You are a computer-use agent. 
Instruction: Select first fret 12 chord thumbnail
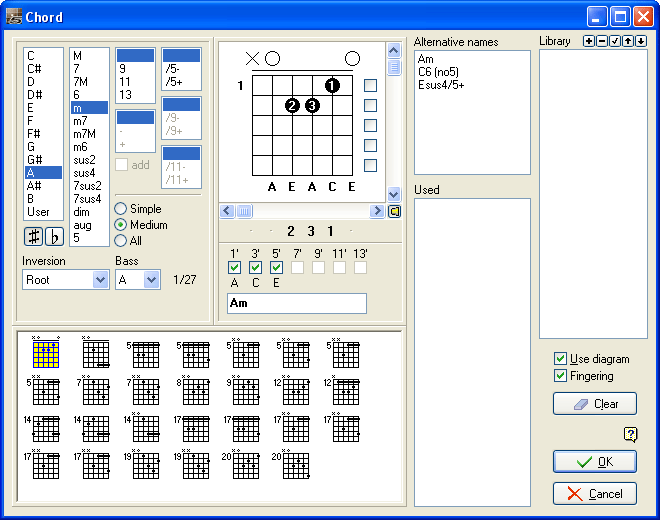(x=293, y=390)
